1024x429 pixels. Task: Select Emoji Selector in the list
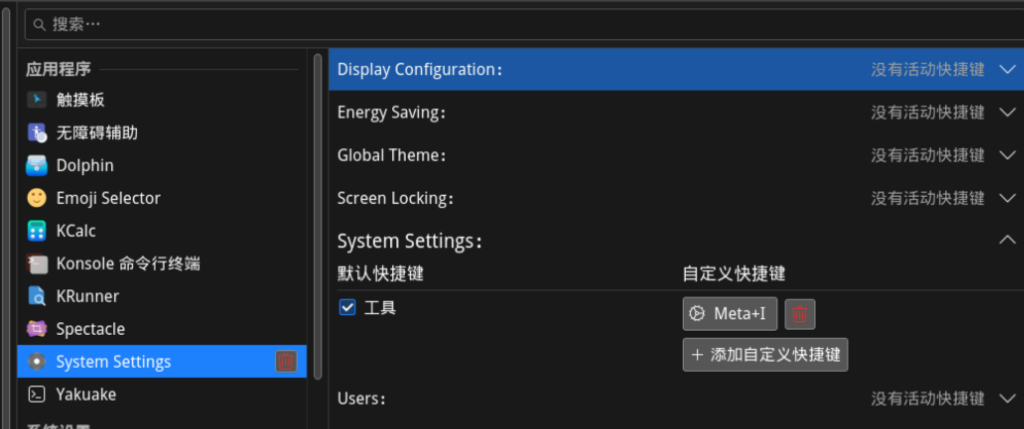pos(162,198)
